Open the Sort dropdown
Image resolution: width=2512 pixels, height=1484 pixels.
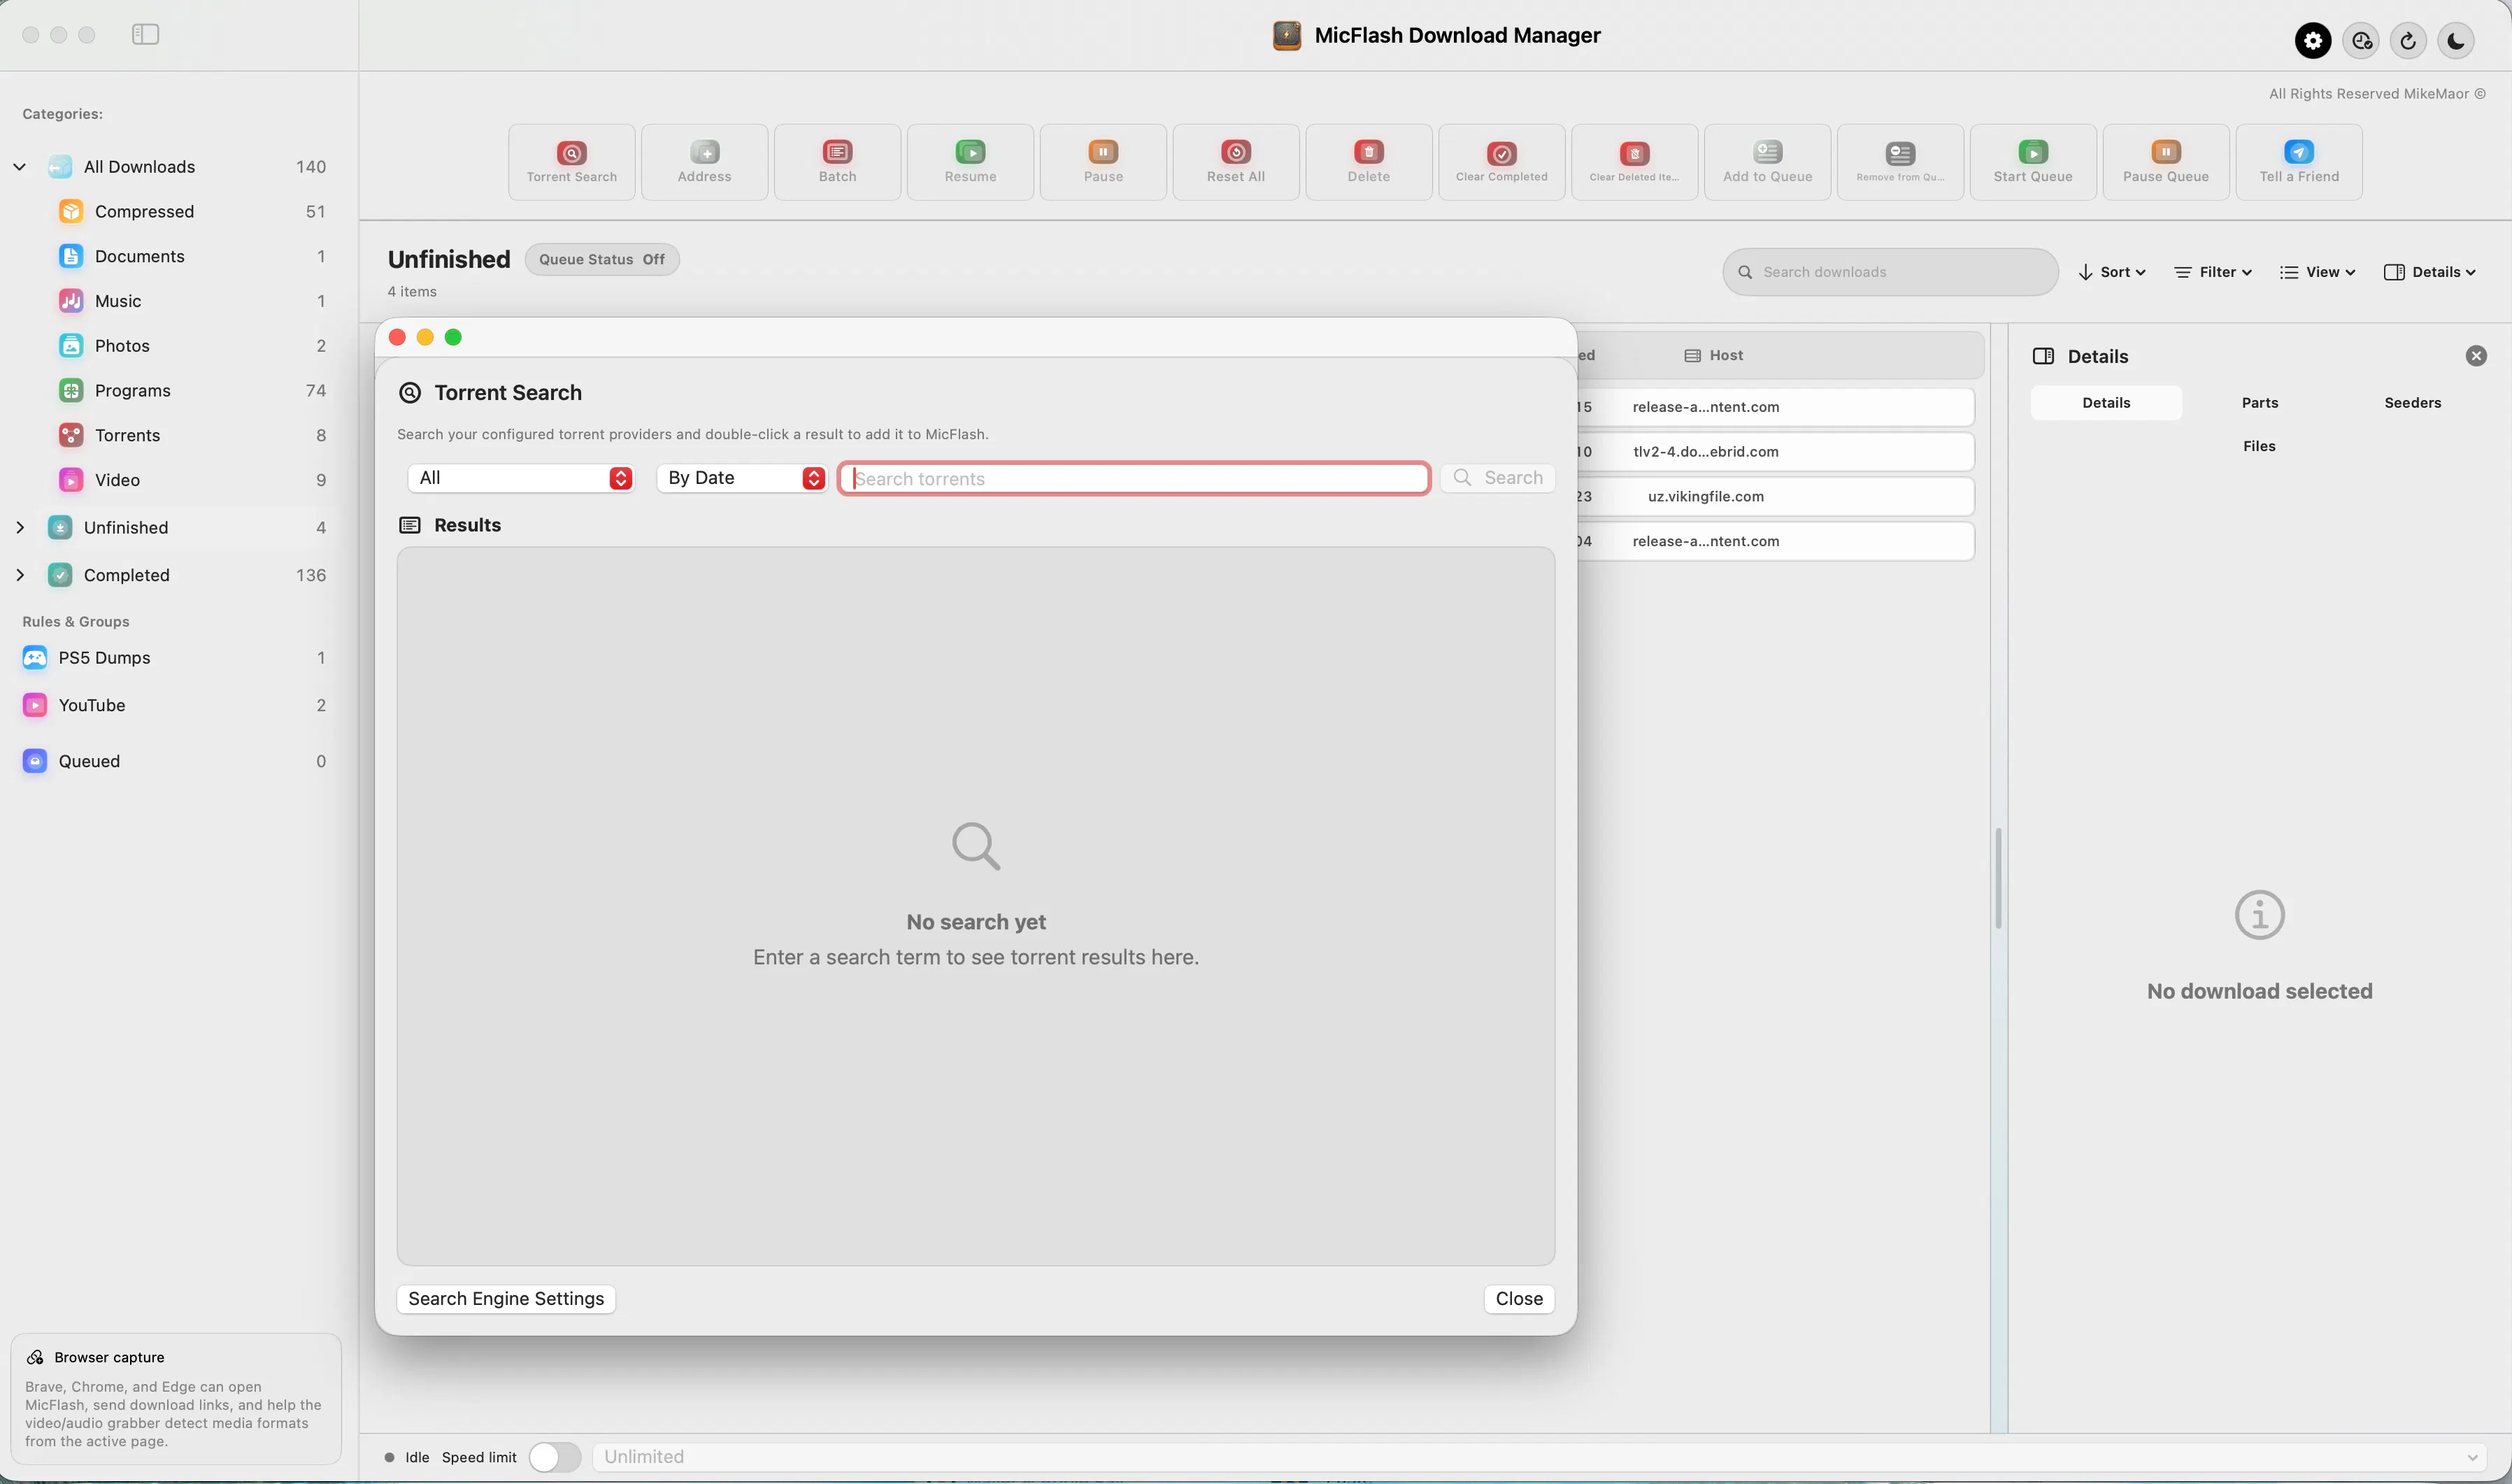pos(2112,272)
